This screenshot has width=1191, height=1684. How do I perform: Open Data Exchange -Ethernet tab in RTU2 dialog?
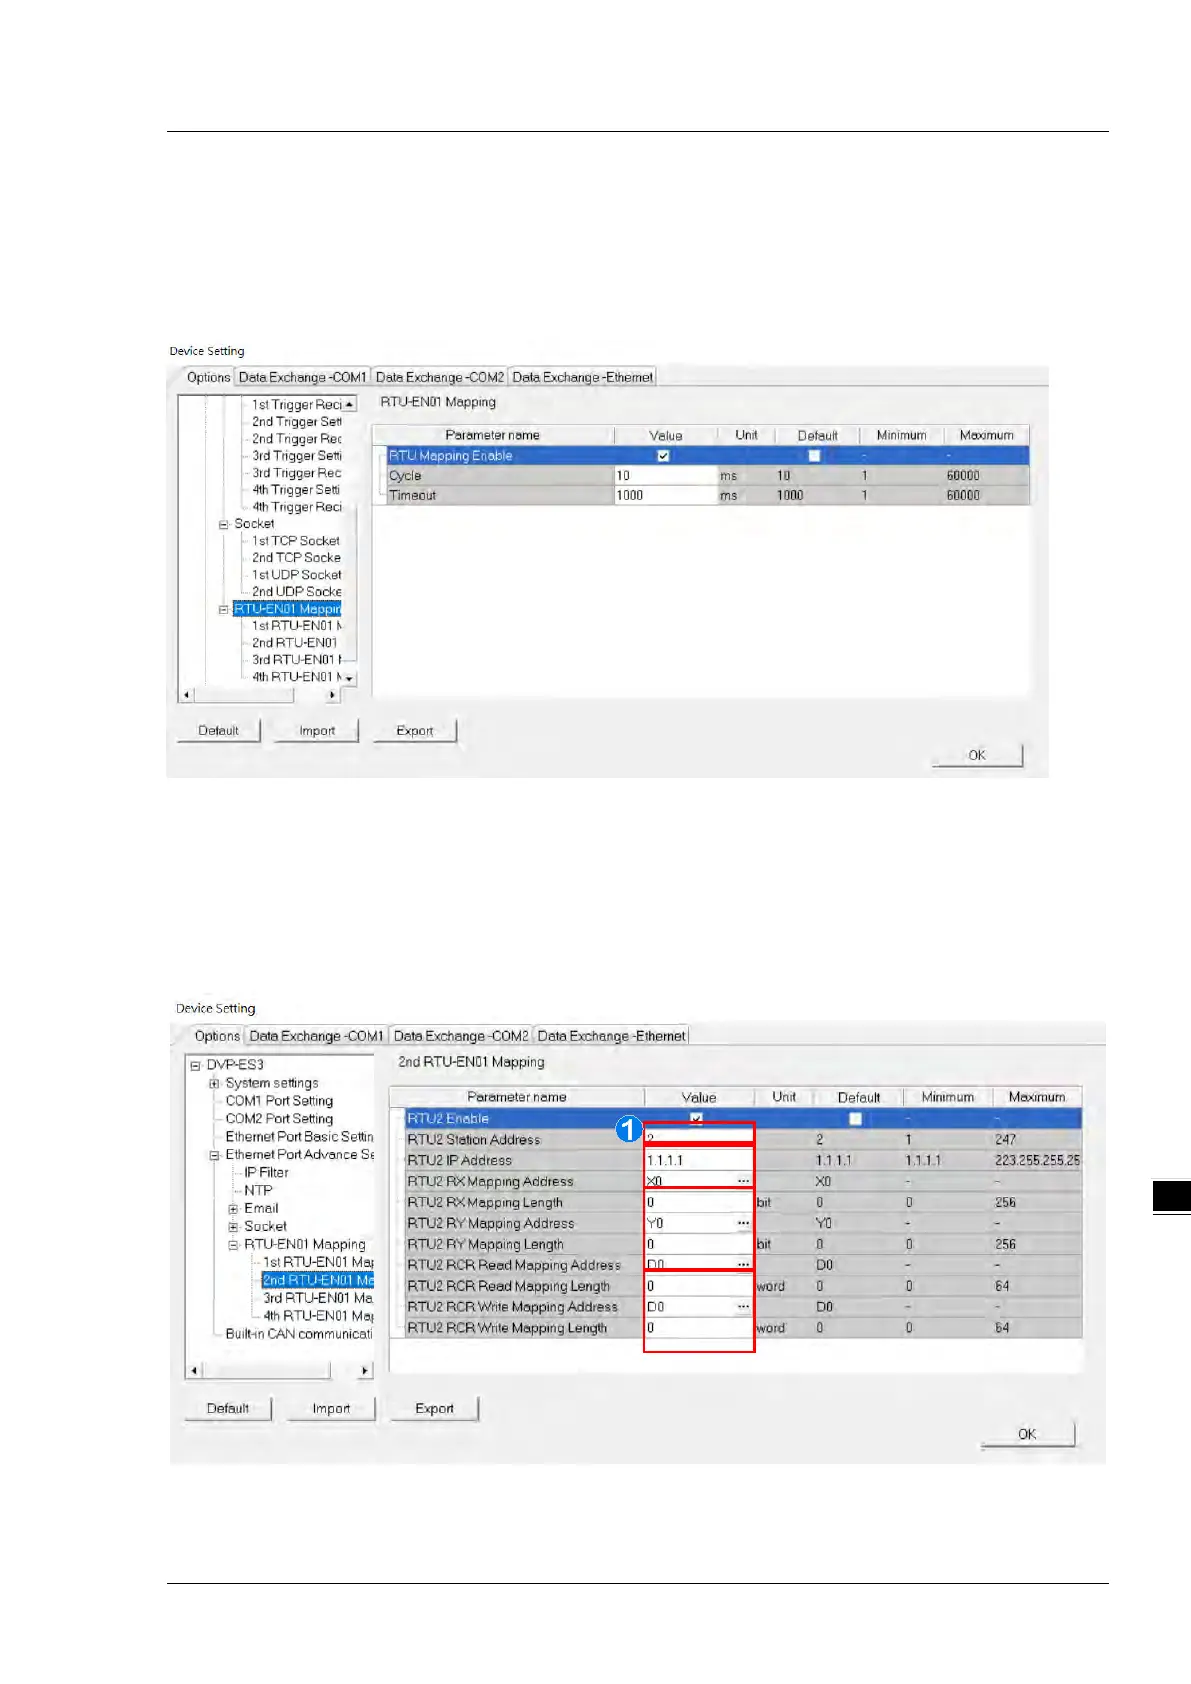612,1036
